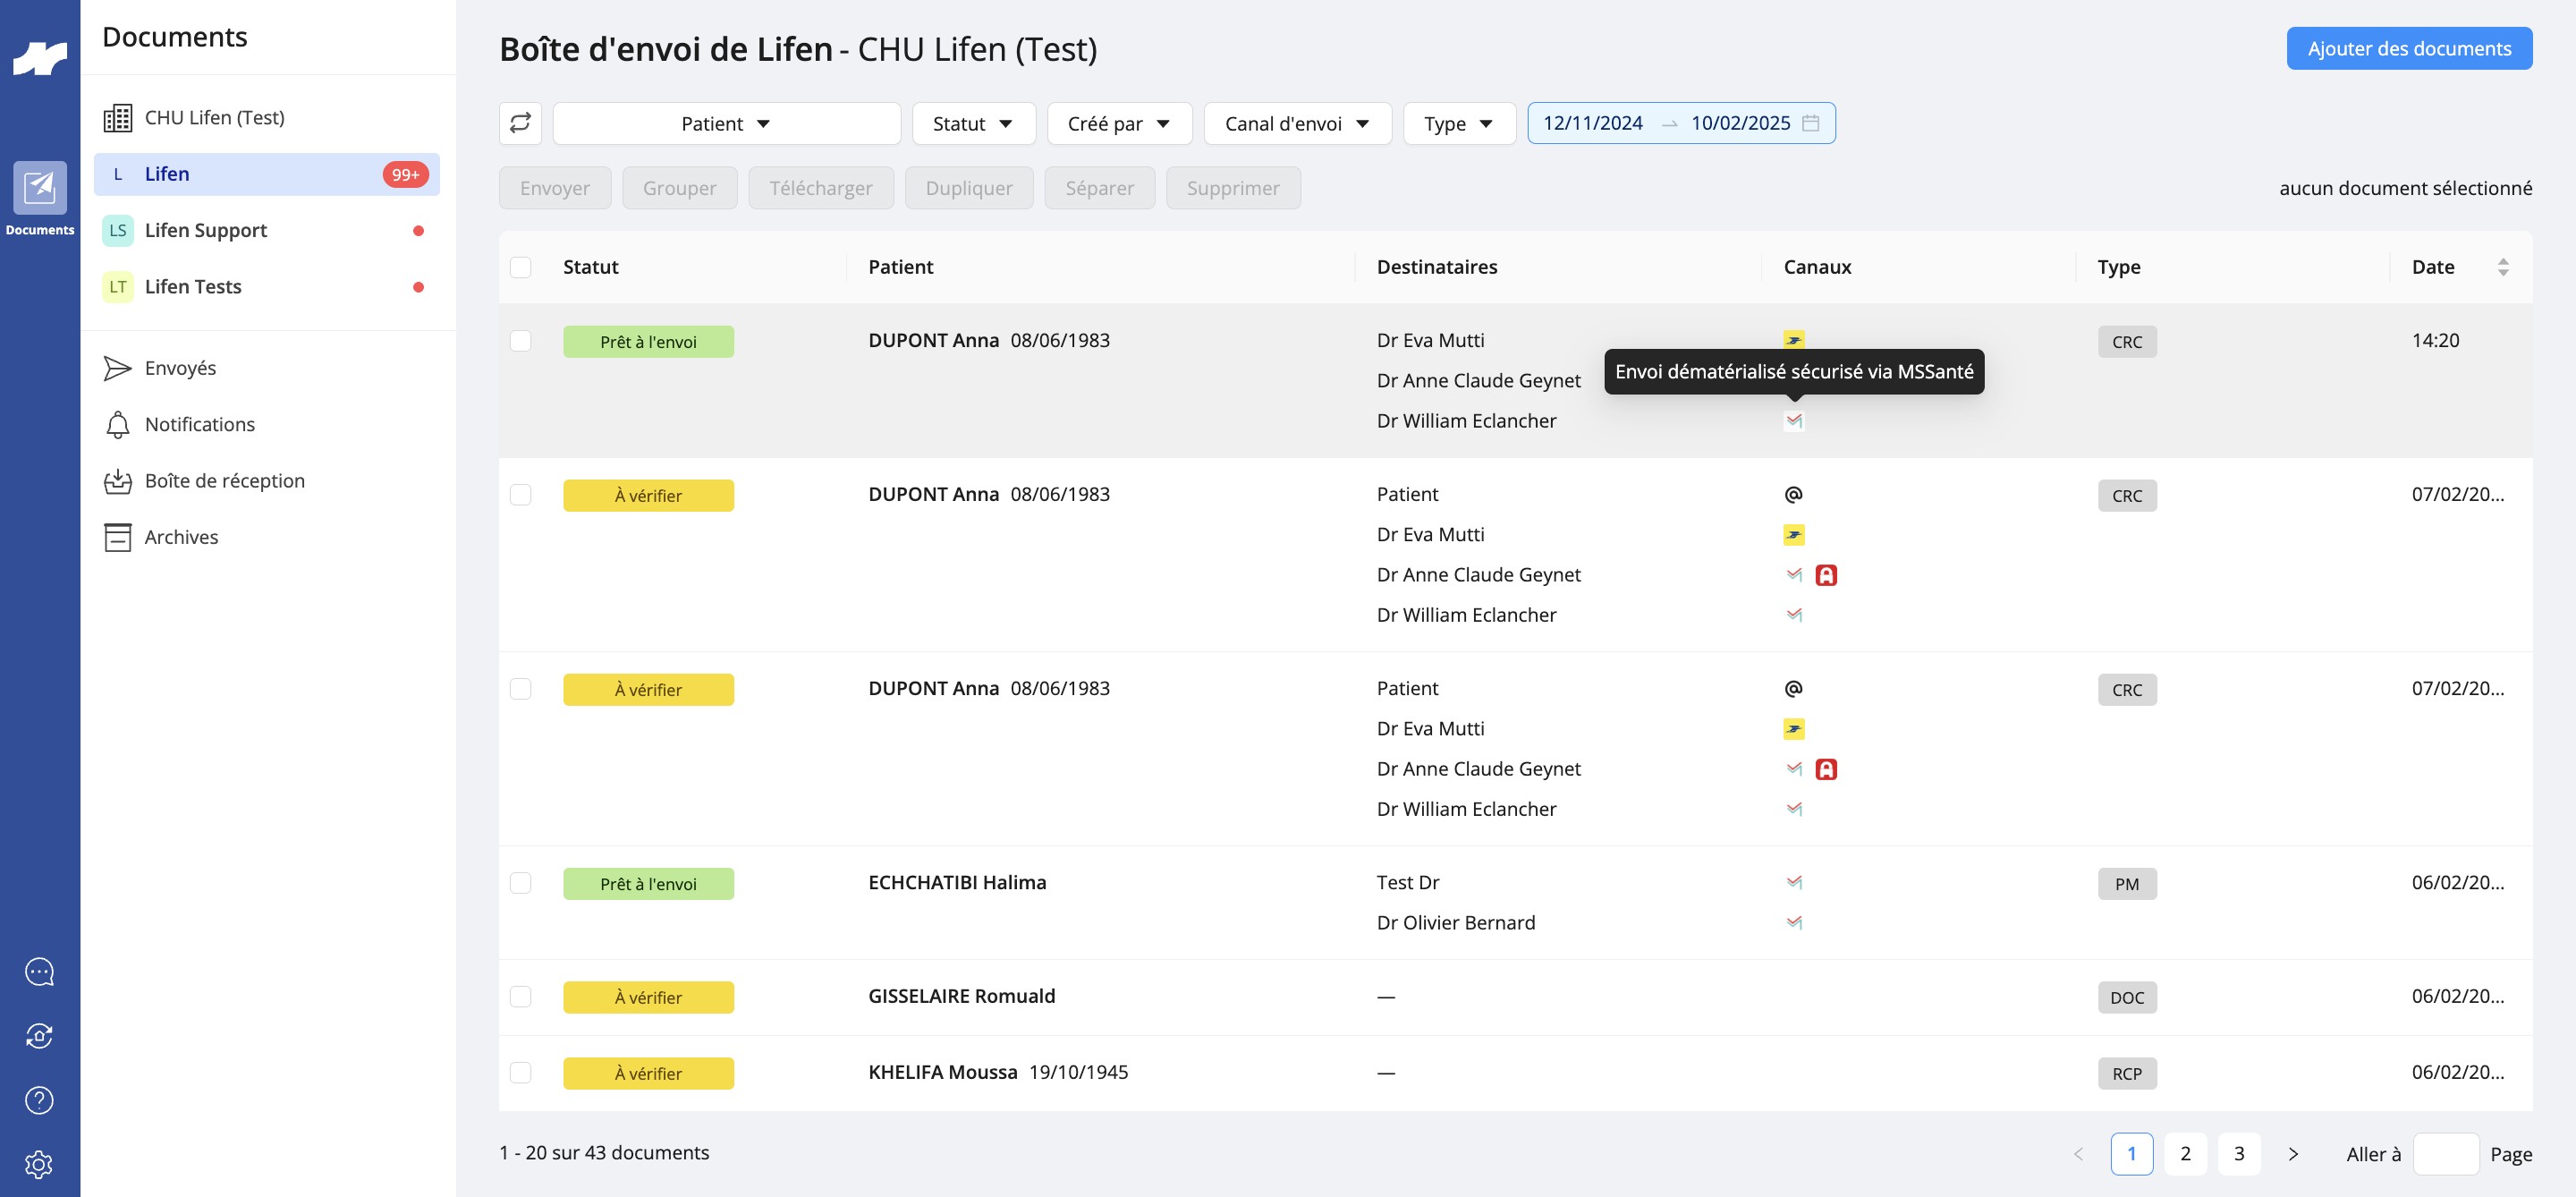Click the account sync icon in sidebar
This screenshot has height=1197, width=2576.
click(39, 1036)
